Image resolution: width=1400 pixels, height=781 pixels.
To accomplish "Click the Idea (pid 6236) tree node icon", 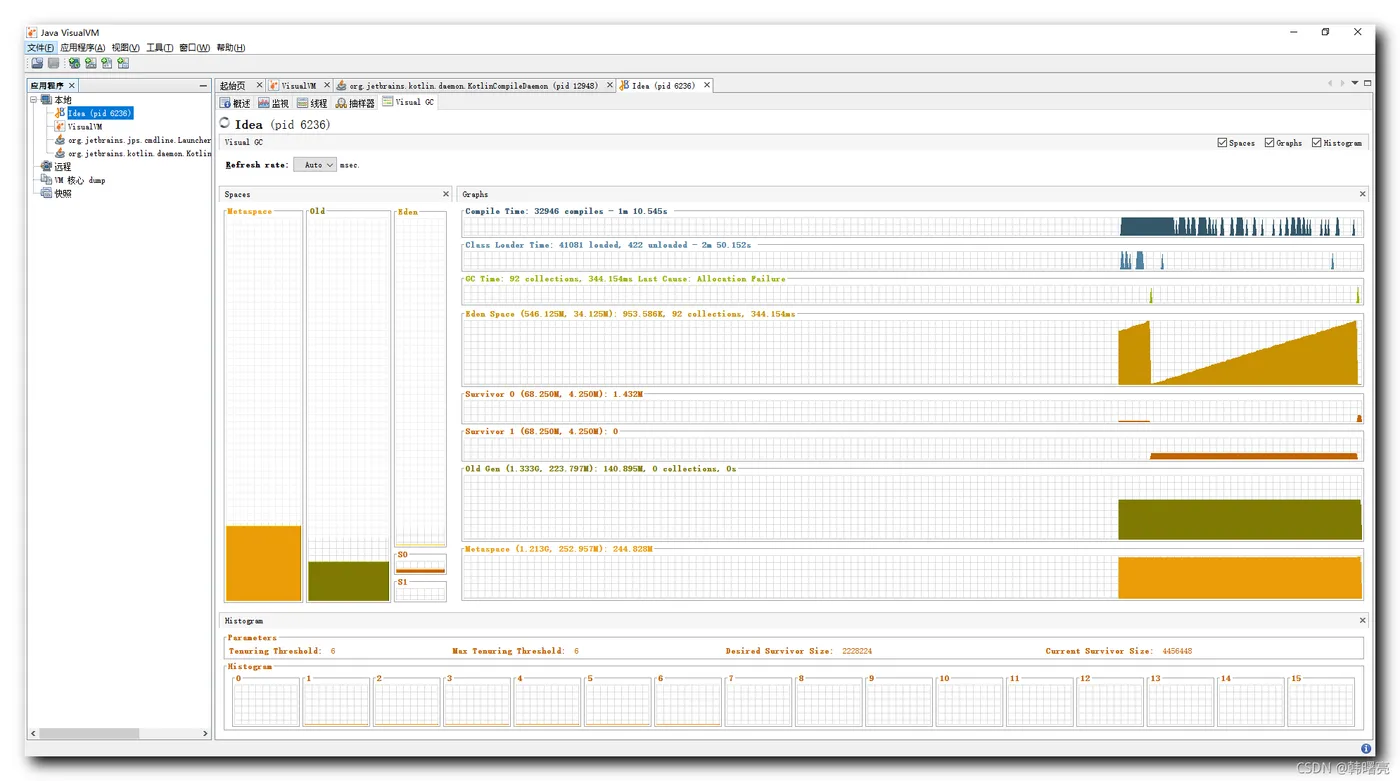I will coord(60,113).
